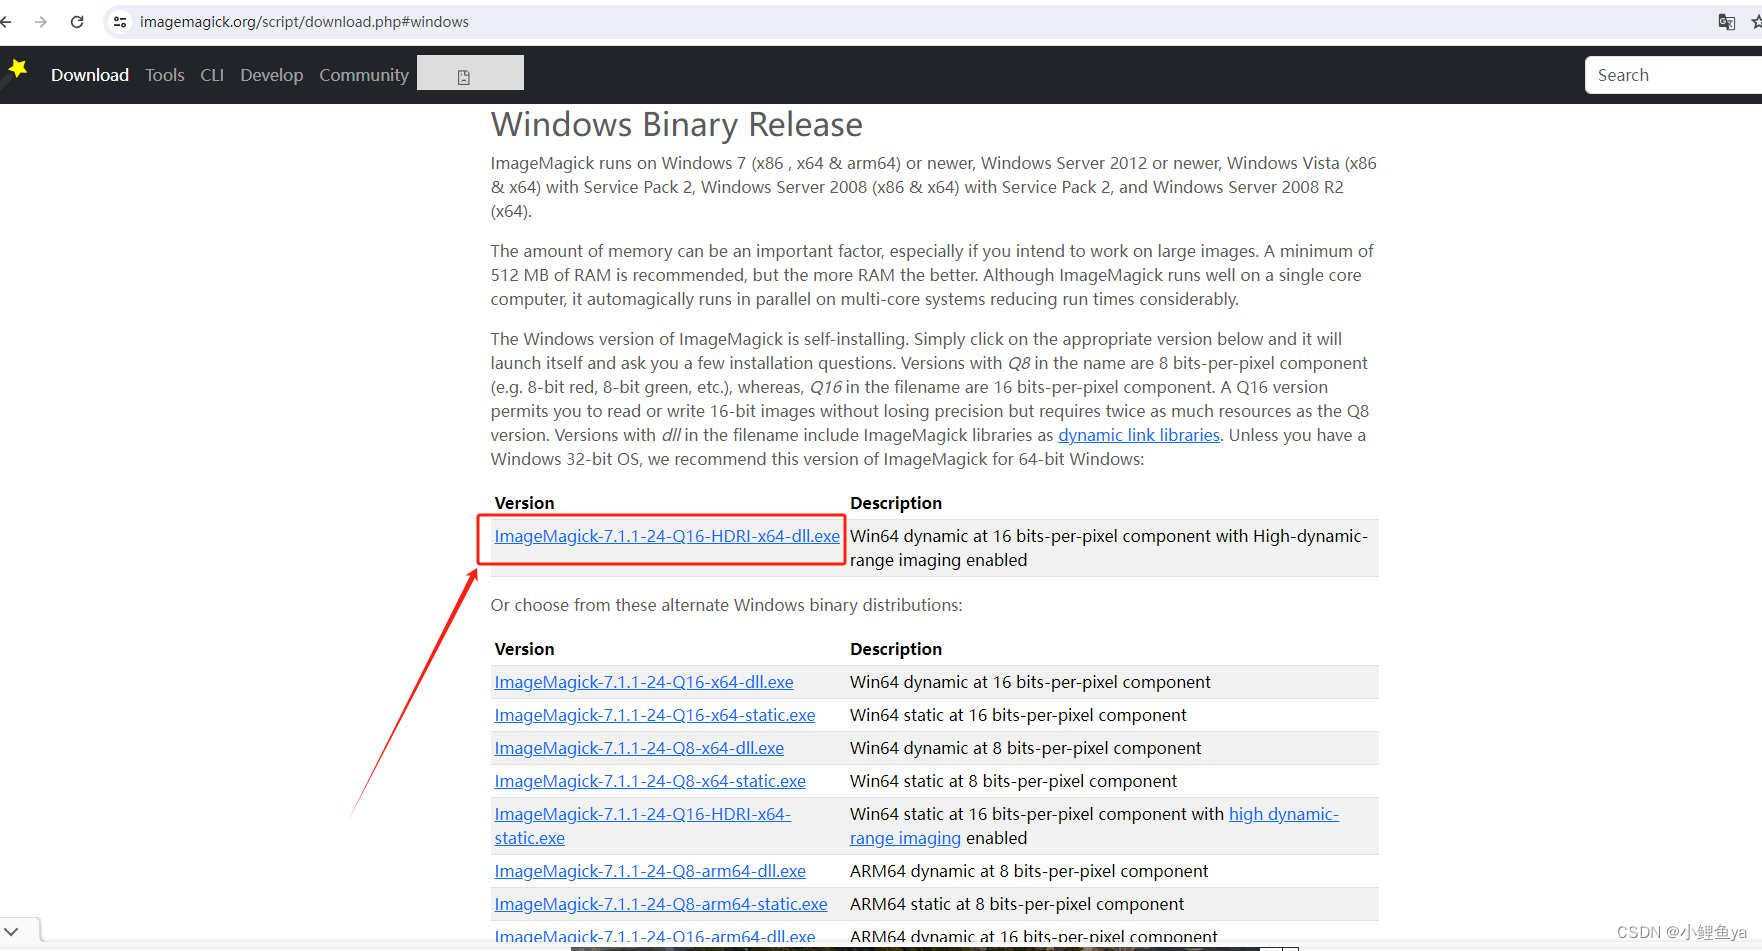Click the address bar URL
Viewport: 1762px width, 951px height.
click(304, 22)
